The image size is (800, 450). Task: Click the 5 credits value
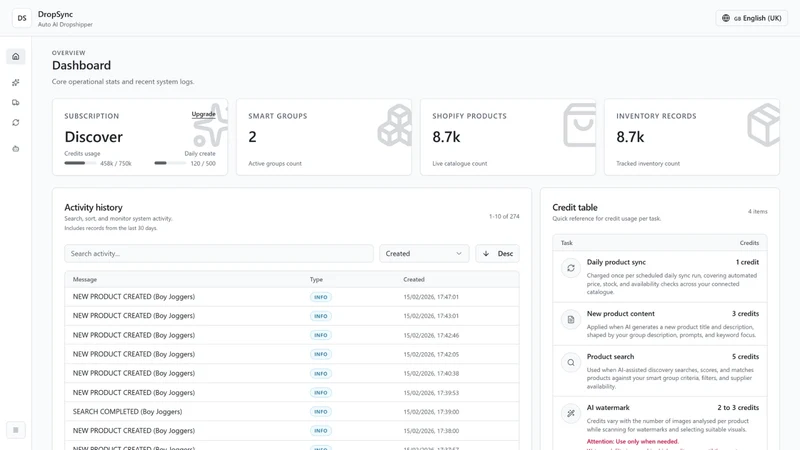(745, 357)
